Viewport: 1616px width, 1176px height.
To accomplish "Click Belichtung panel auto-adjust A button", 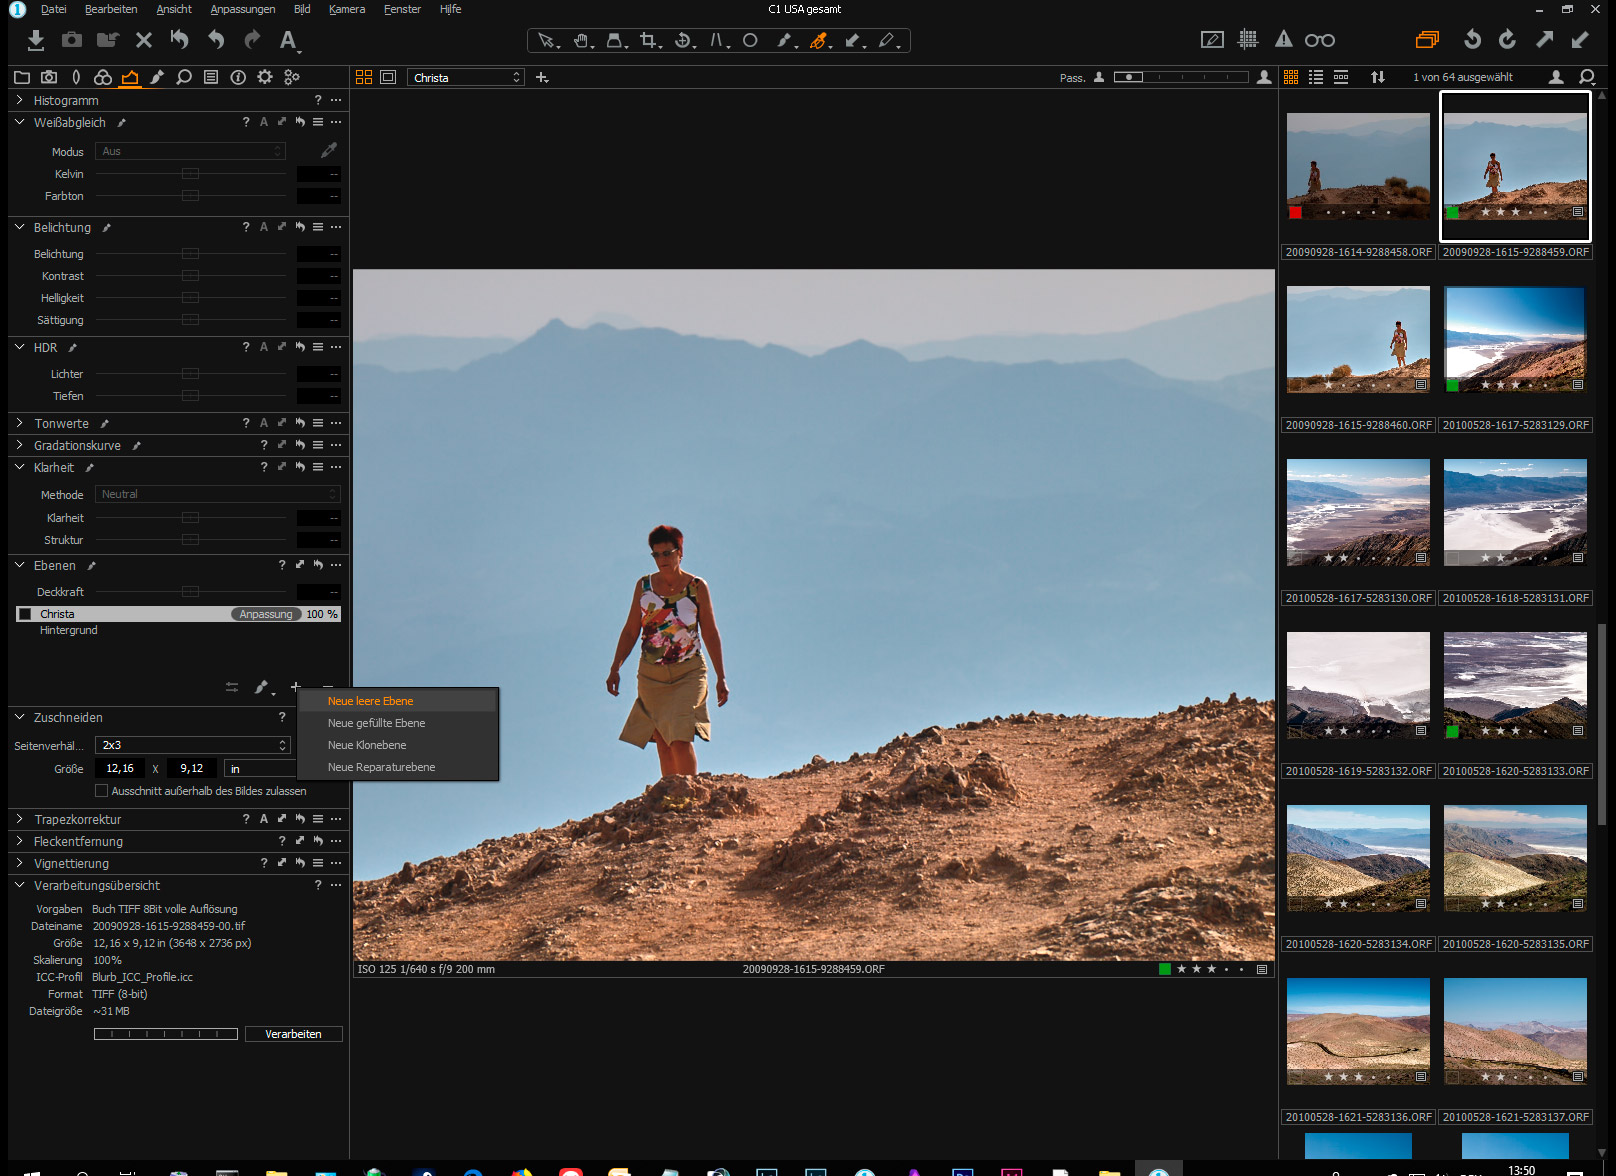I will click(264, 227).
